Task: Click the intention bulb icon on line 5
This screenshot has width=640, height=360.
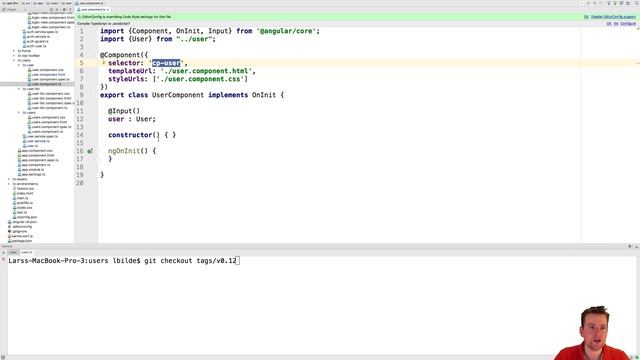Action: (x=103, y=63)
